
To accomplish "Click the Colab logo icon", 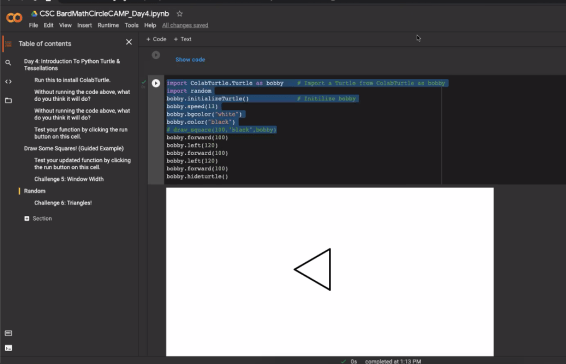I will tap(14, 17).
